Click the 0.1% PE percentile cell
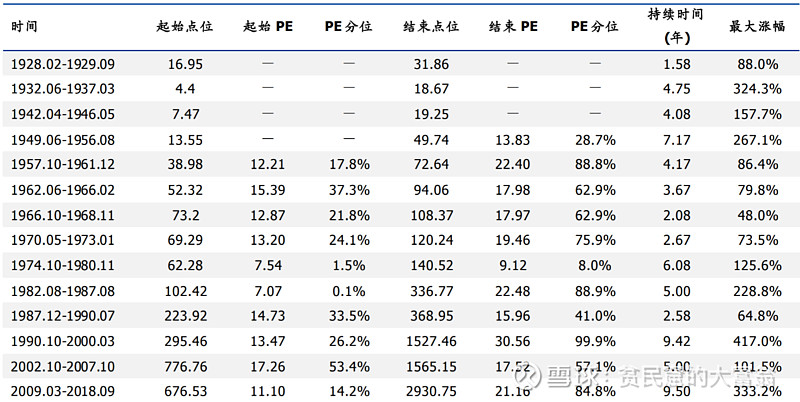This screenshot has width=800, height=402. (x=347, y=291)
